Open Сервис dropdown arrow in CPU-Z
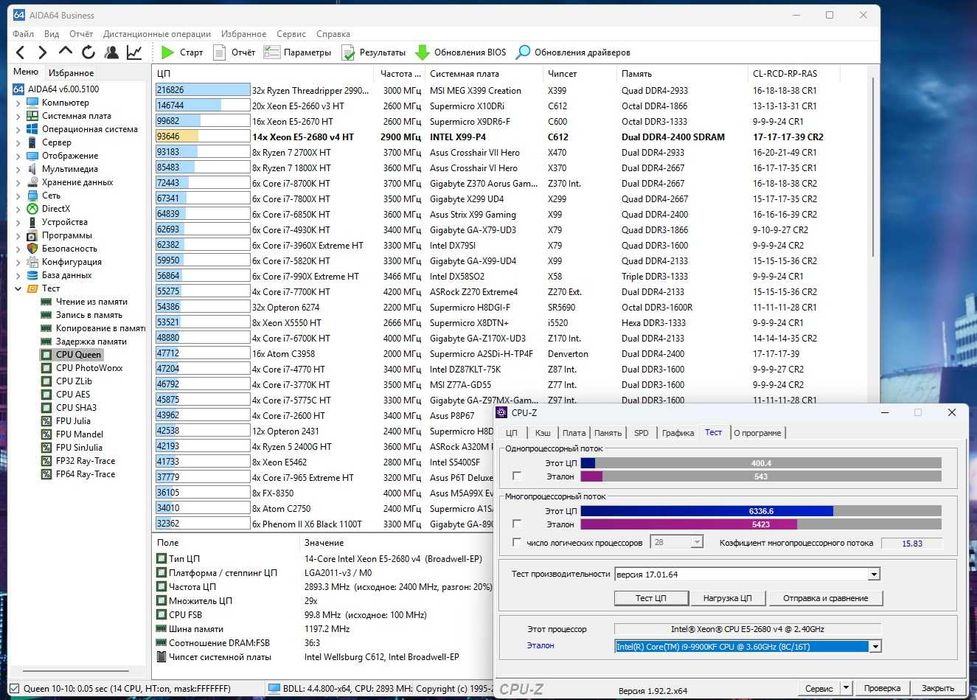Image resolution: width=977 pixels, height=700 pixels. tap(846, 688)
